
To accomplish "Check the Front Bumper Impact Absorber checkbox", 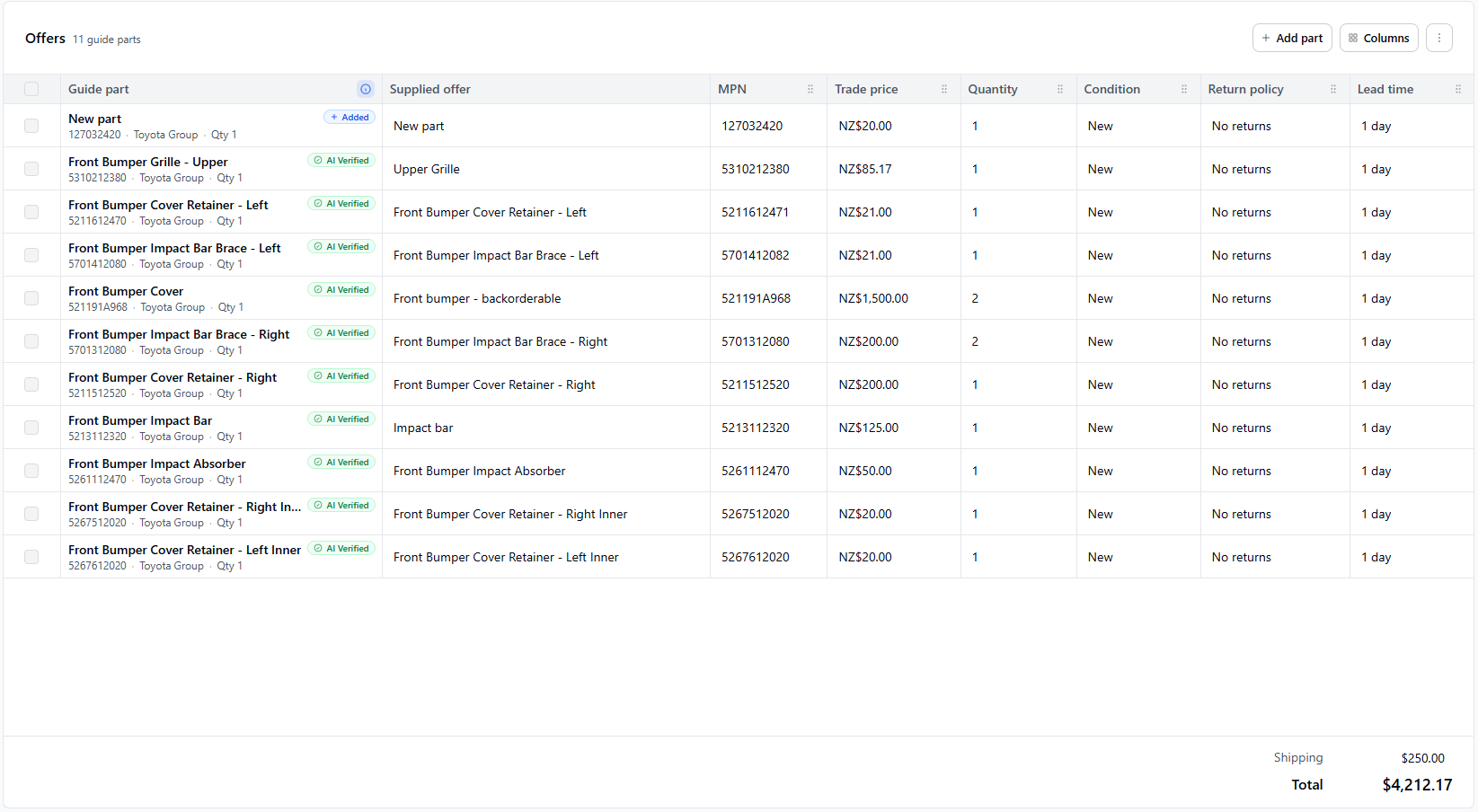I will pyautogui.click(x=31, y=470).
